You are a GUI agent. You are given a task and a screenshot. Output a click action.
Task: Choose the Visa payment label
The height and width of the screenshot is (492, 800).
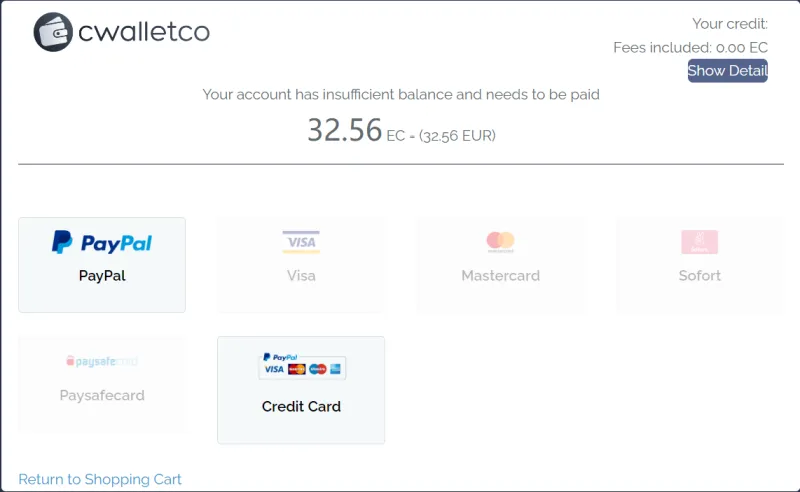click(x=301, y=275)
